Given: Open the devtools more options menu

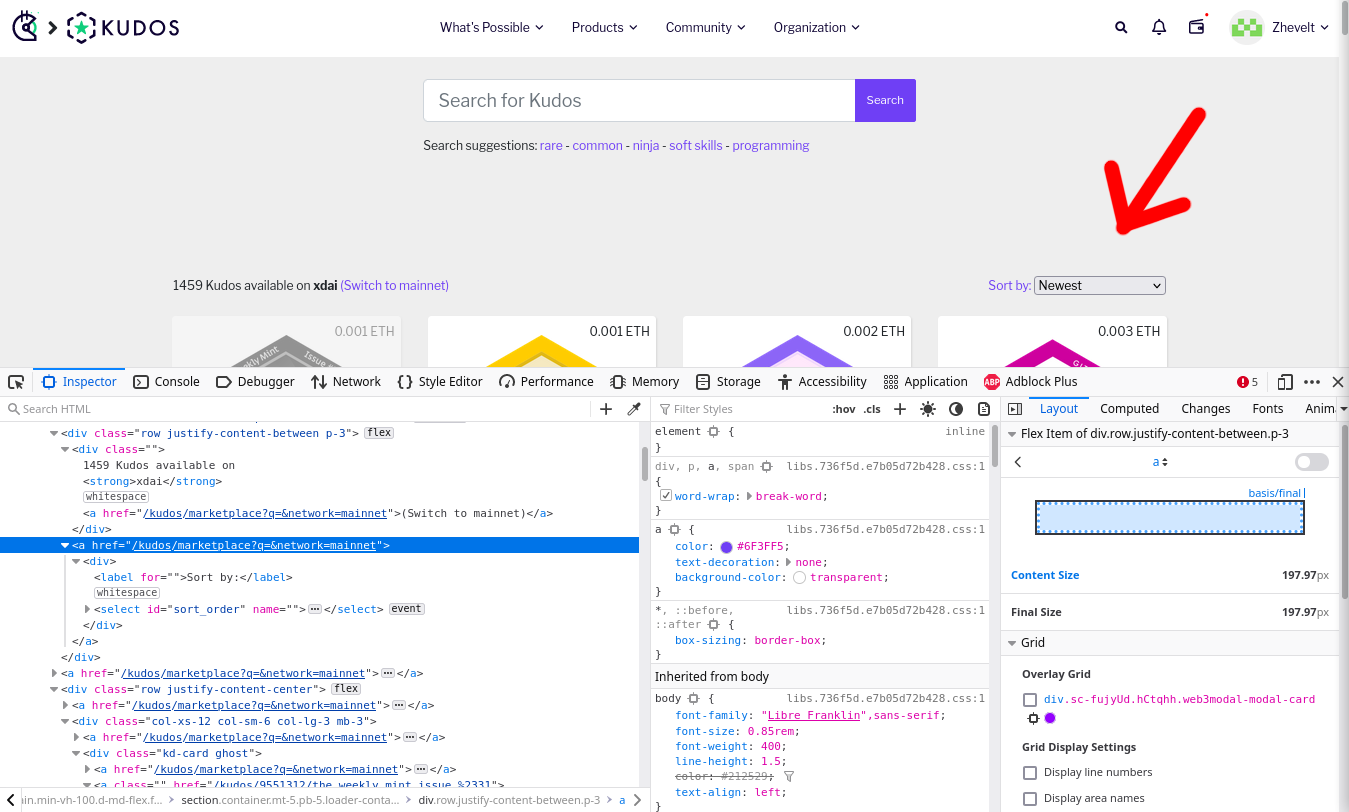Looking at the screenshot, I should pyautogui.click(x=1312, y=382).
